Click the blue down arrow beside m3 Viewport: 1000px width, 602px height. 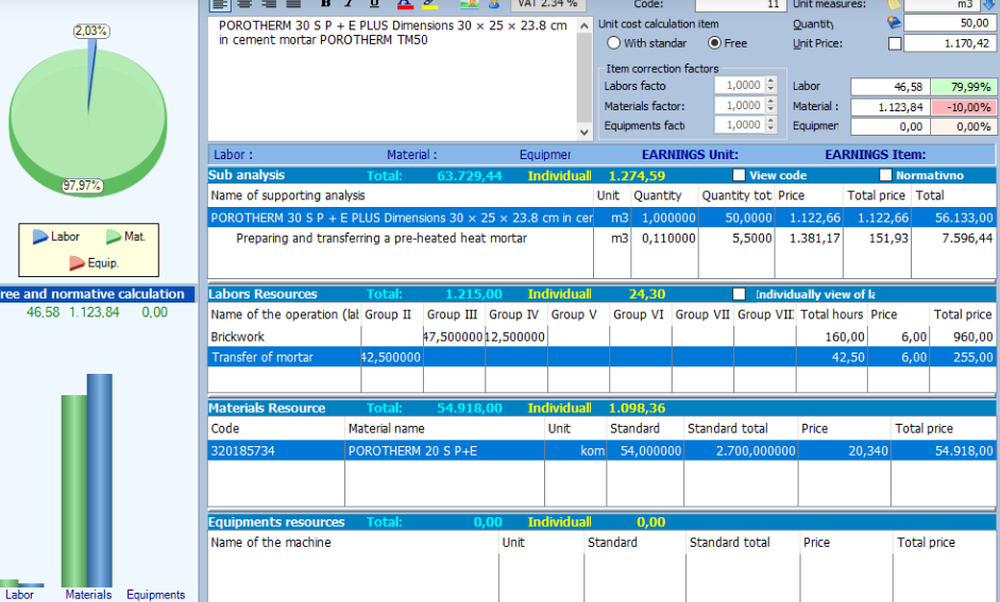click(988, 4)
